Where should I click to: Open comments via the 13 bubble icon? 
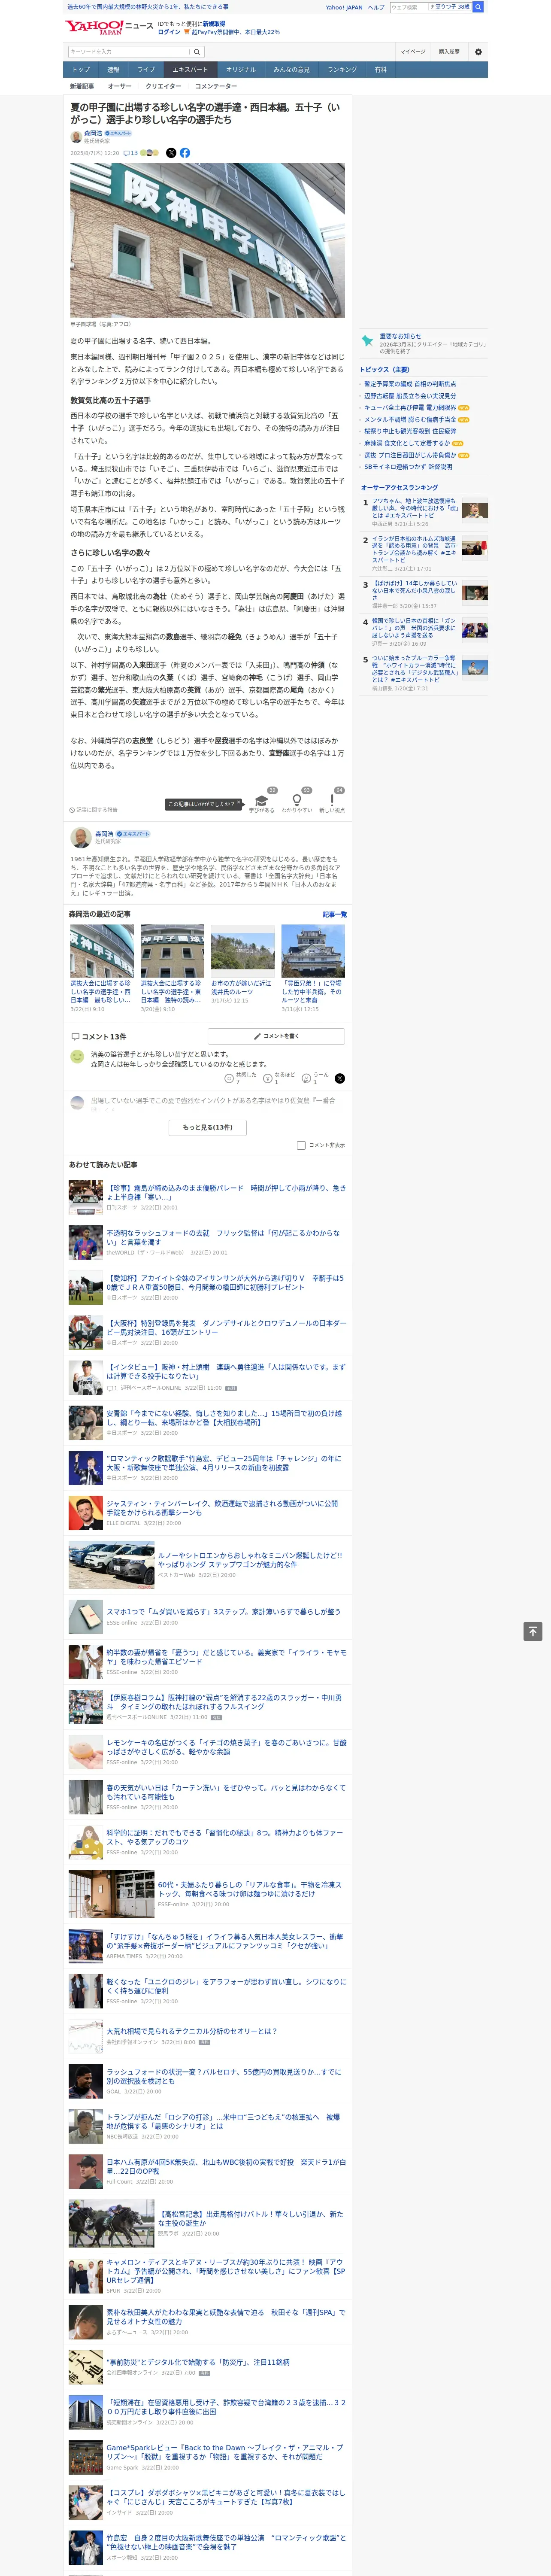(131, 153)
